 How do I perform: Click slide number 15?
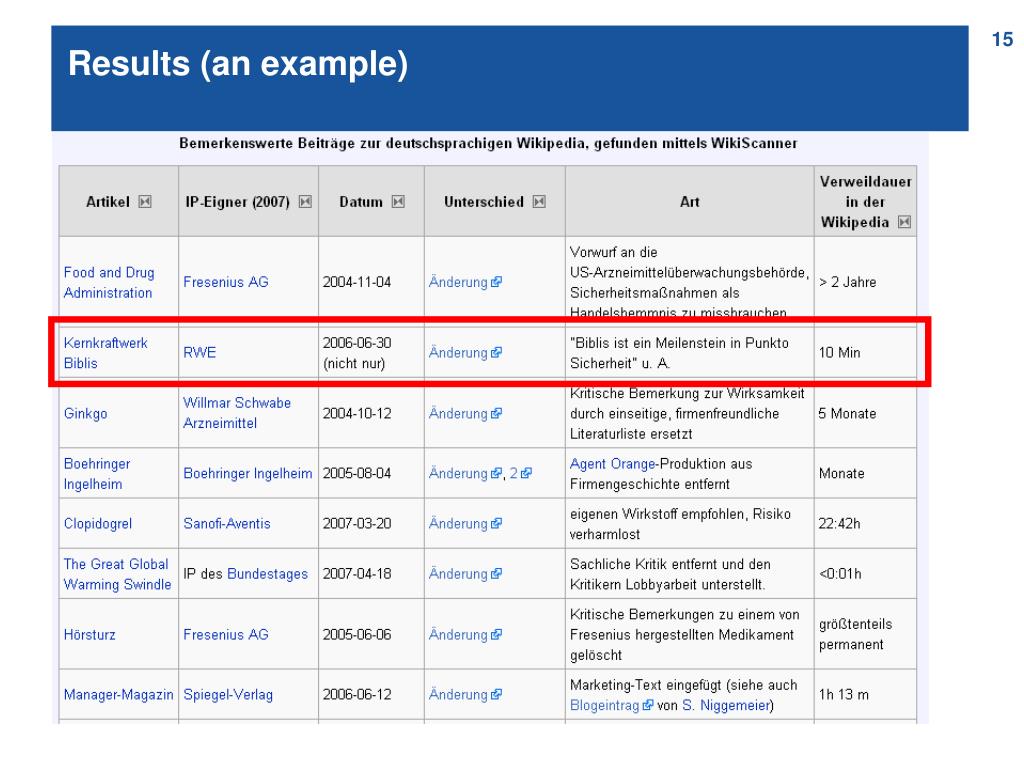(1002, 39)
